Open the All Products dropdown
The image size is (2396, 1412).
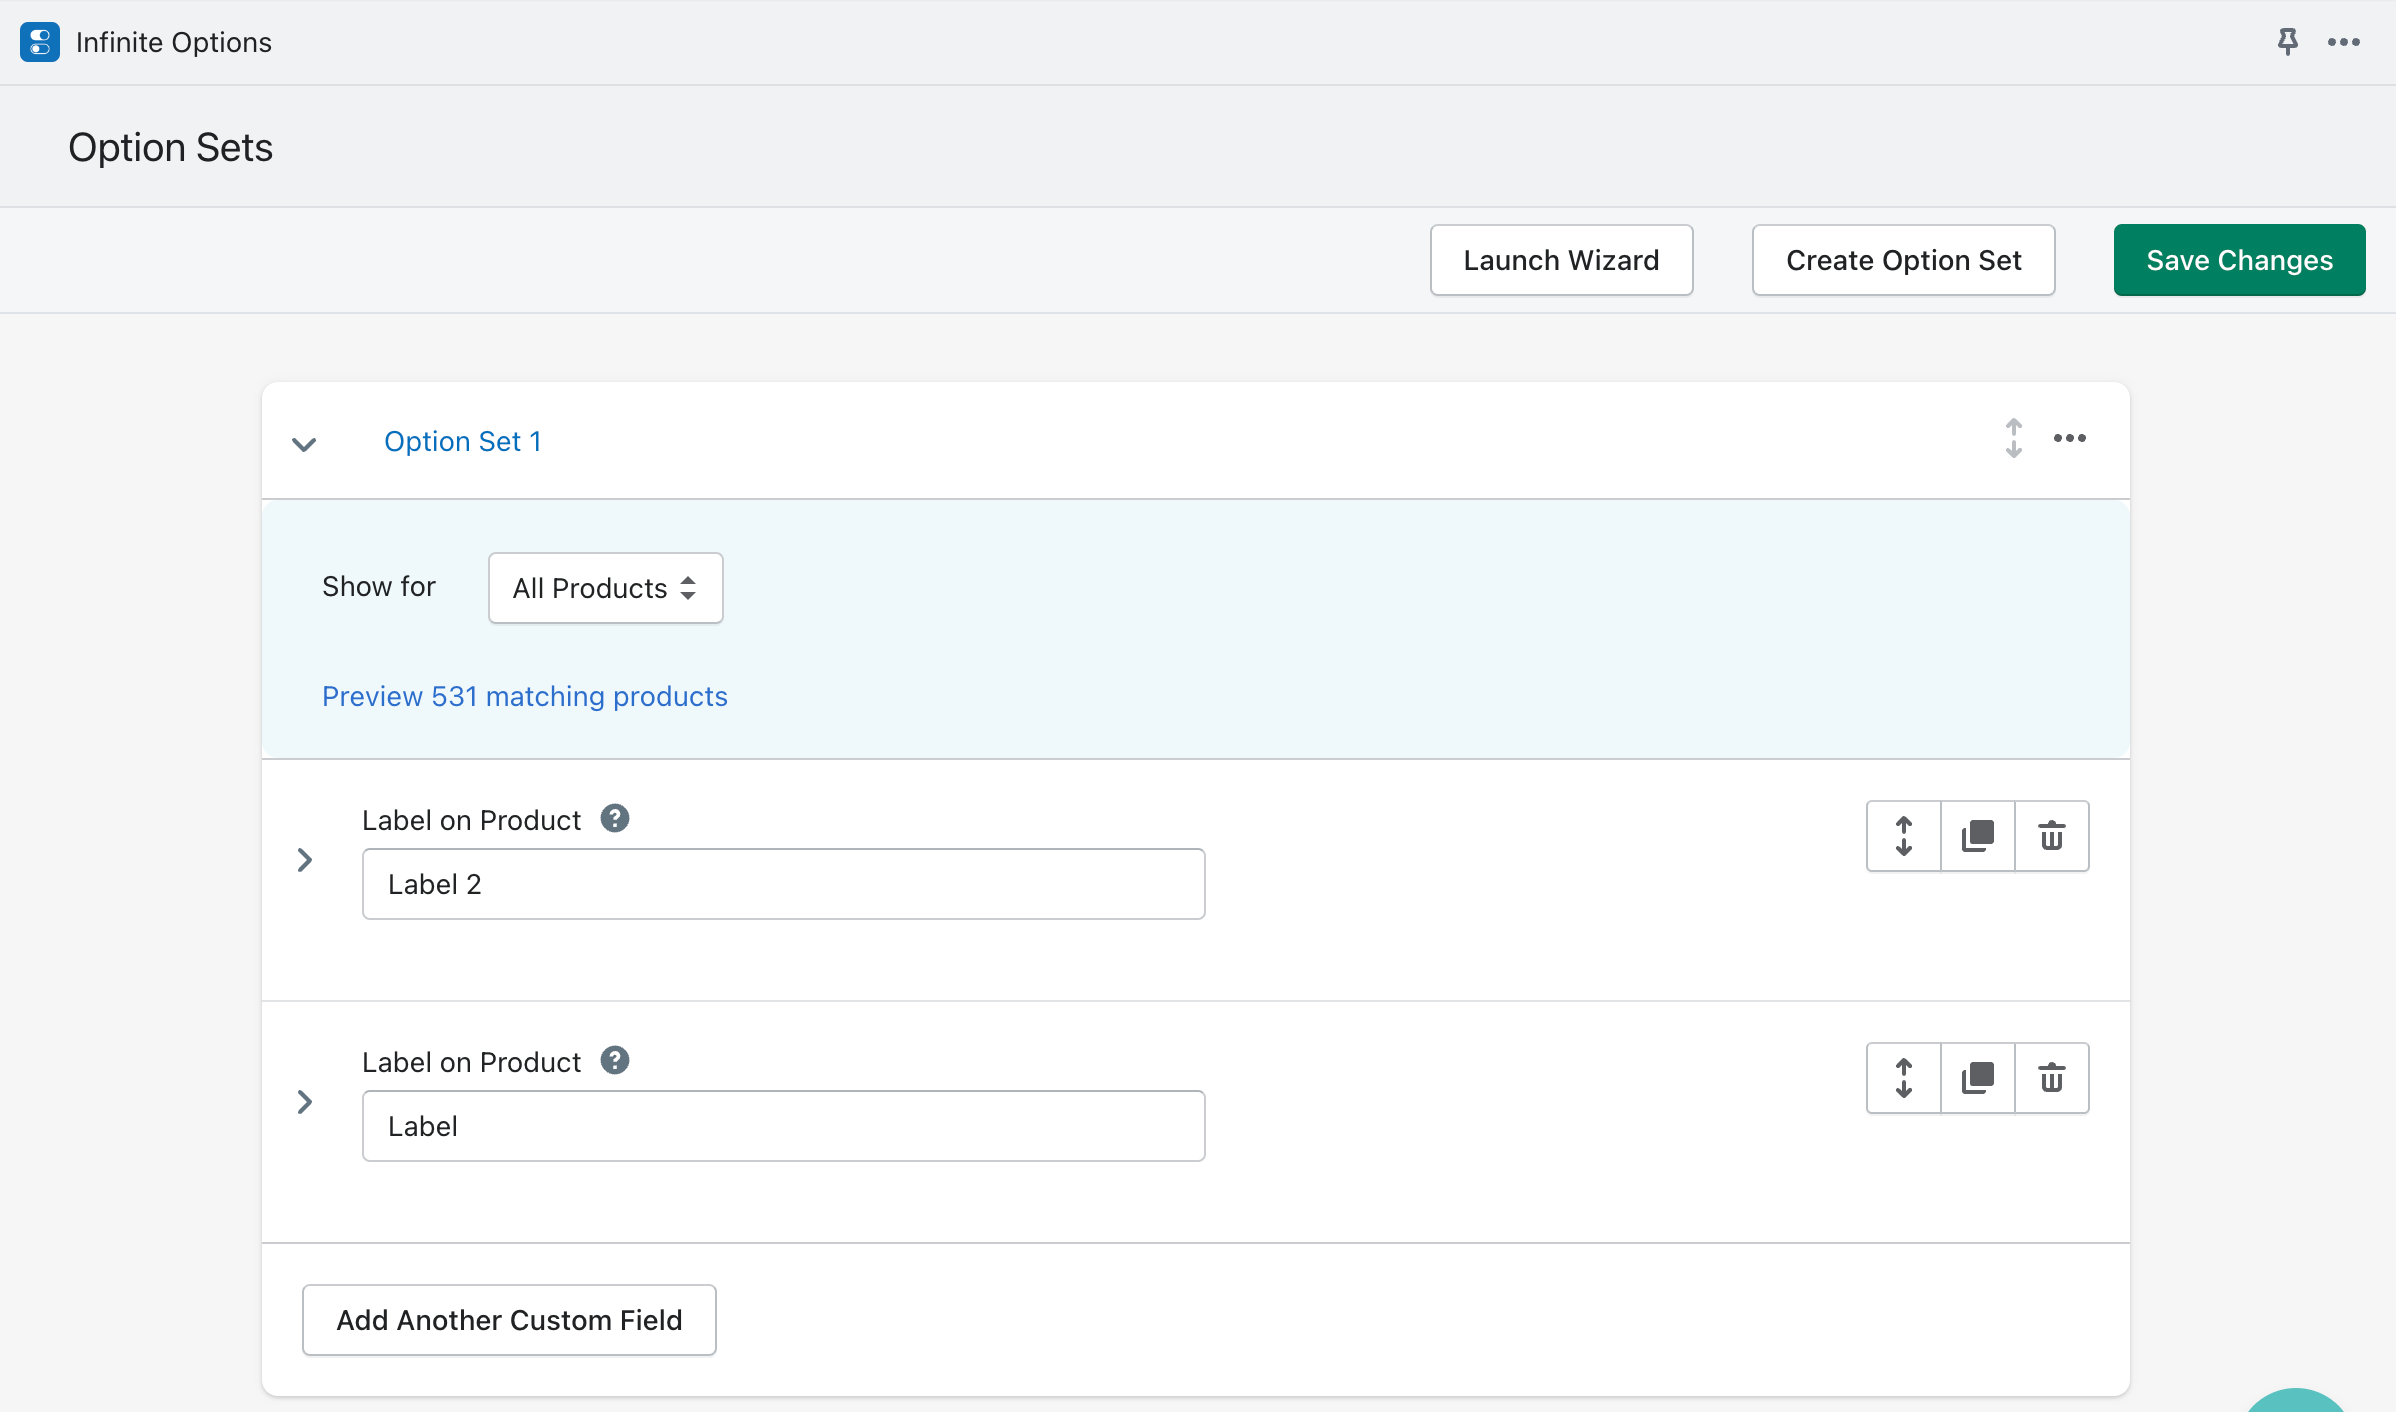coord(605,588)
